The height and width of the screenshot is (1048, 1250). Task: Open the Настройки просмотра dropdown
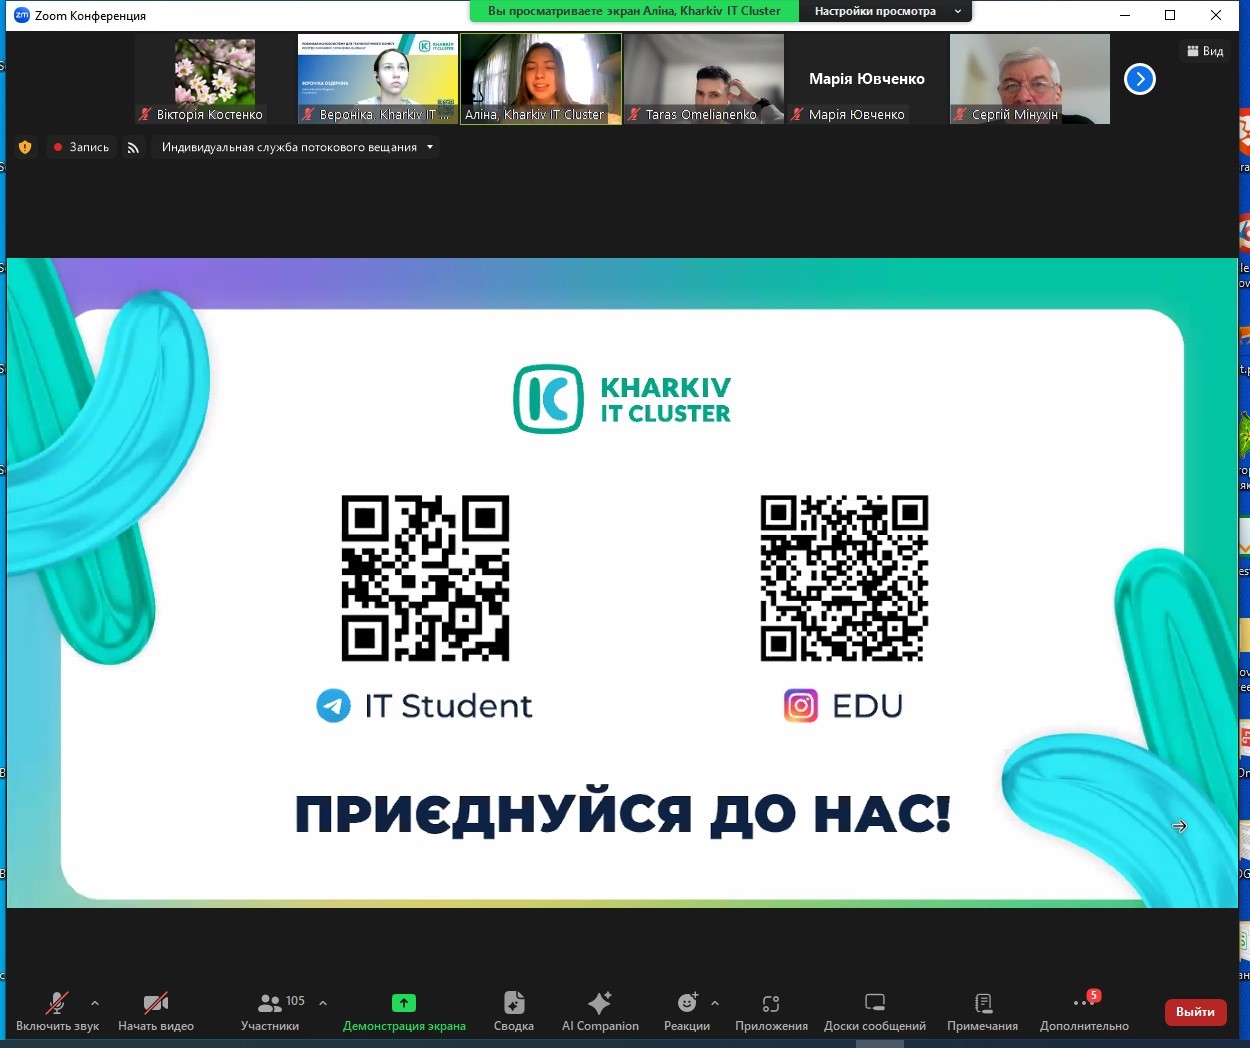click(x=885, y=11)
